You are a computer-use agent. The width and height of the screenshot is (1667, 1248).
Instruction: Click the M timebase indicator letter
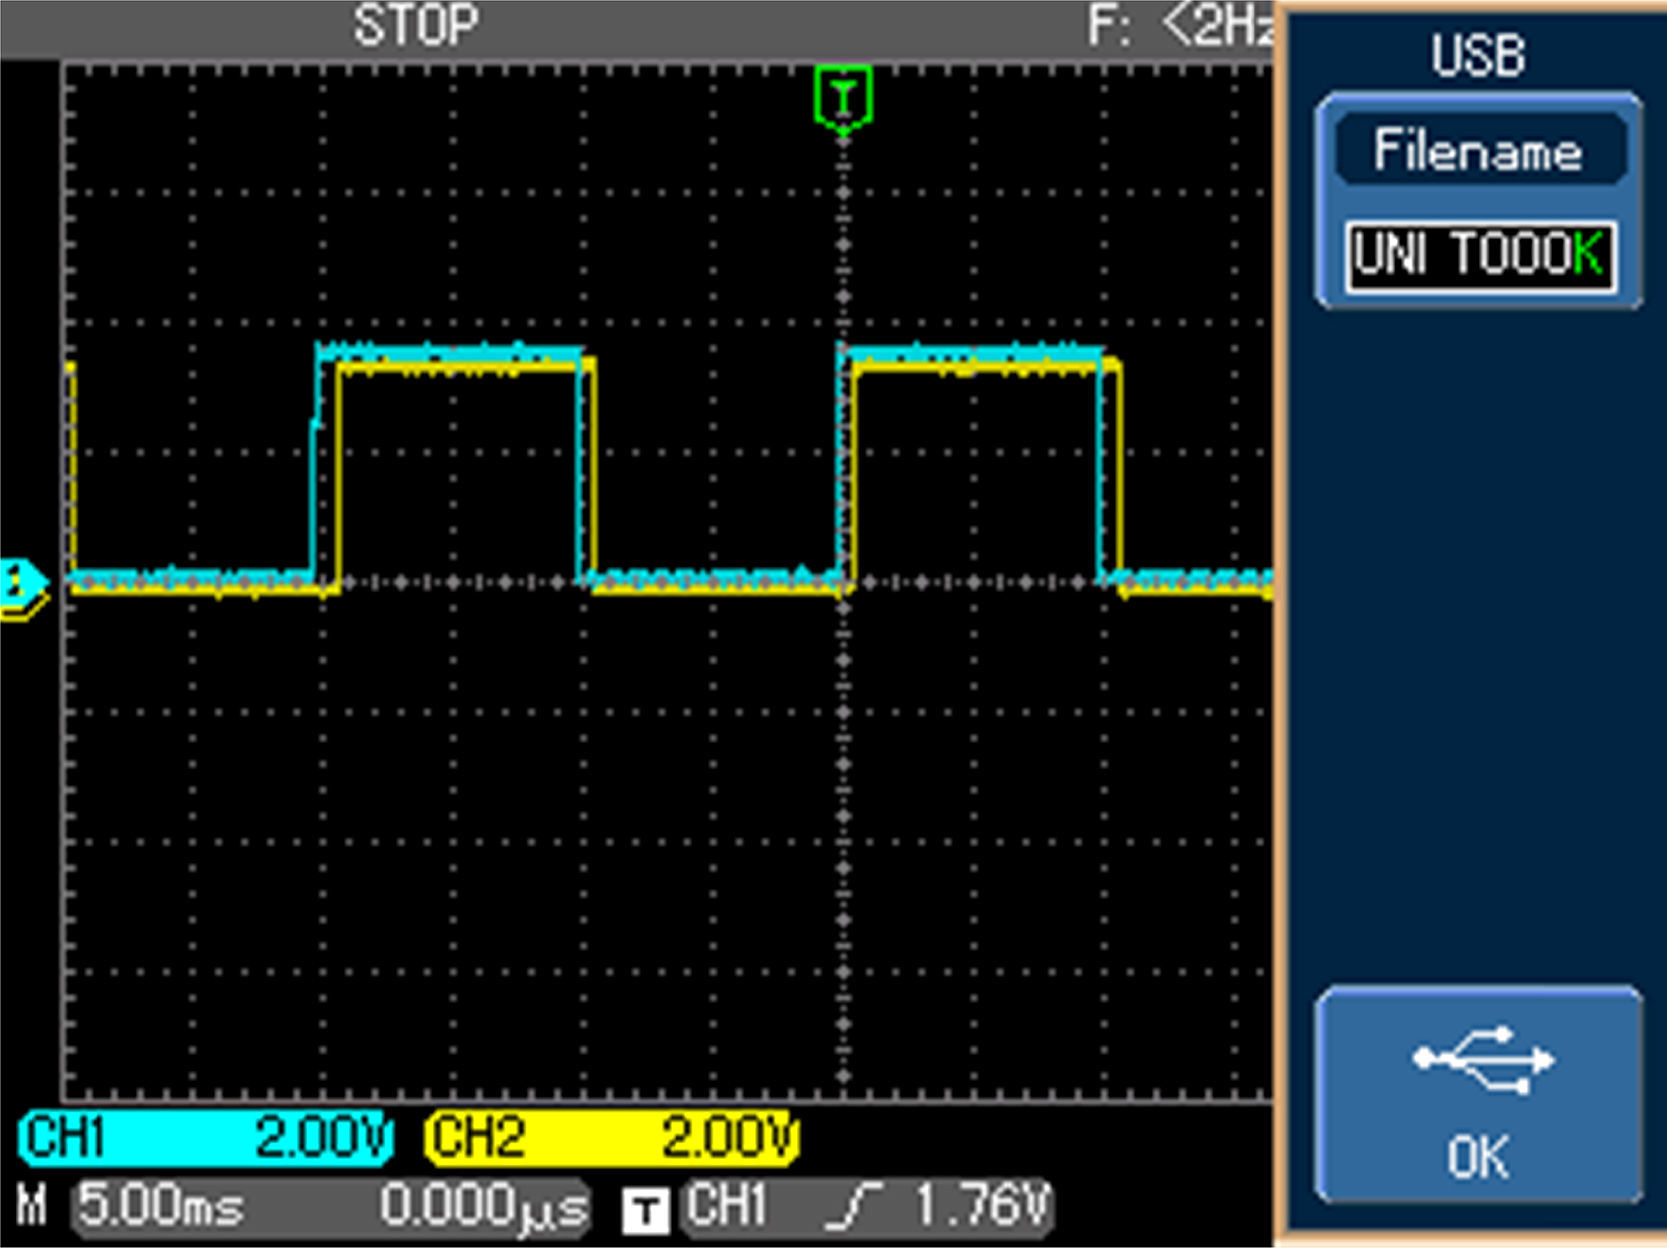[32, 1206]
